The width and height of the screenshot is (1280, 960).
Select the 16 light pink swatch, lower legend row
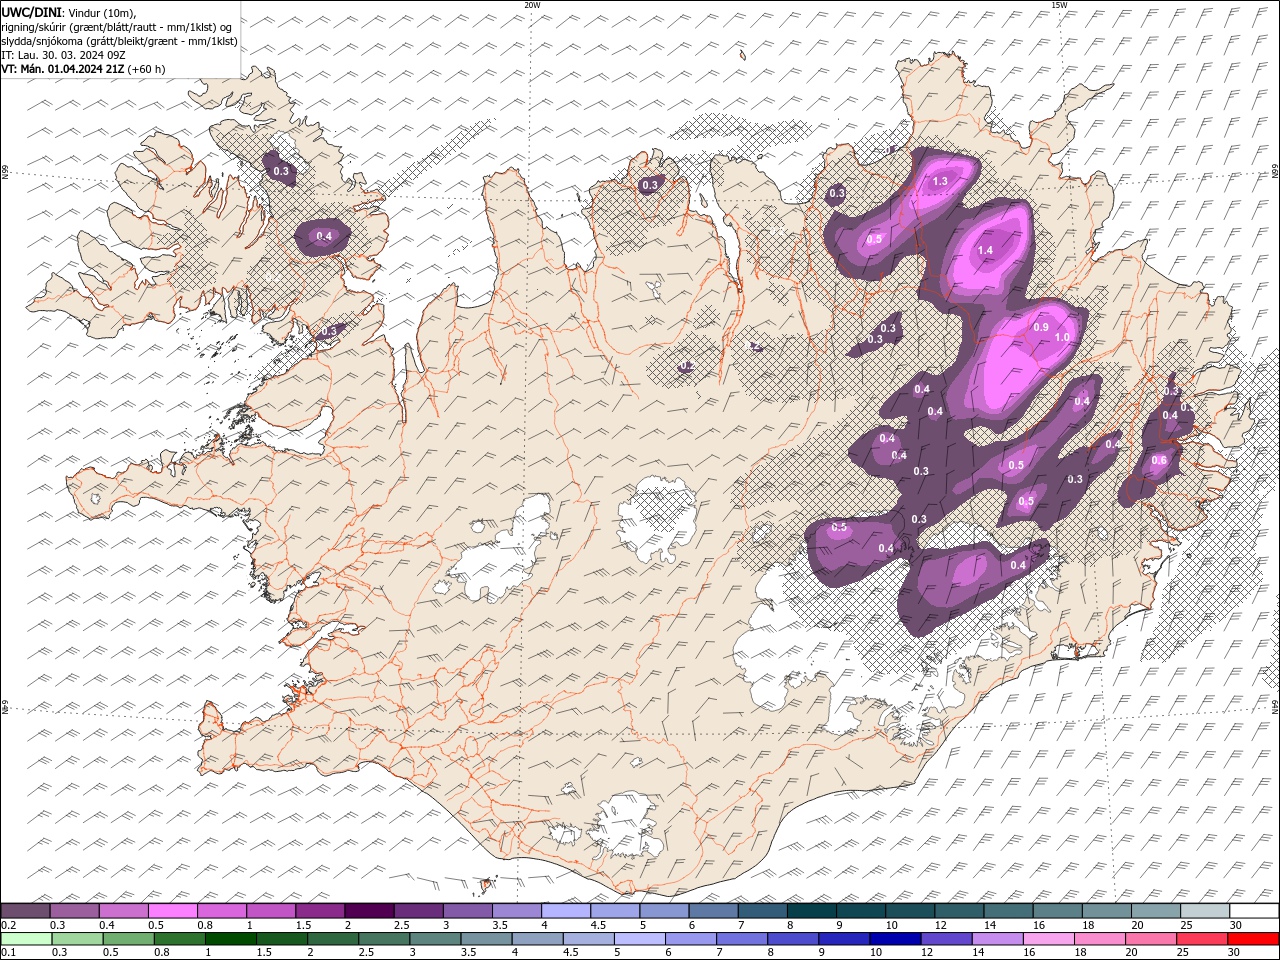(1048, 939)
